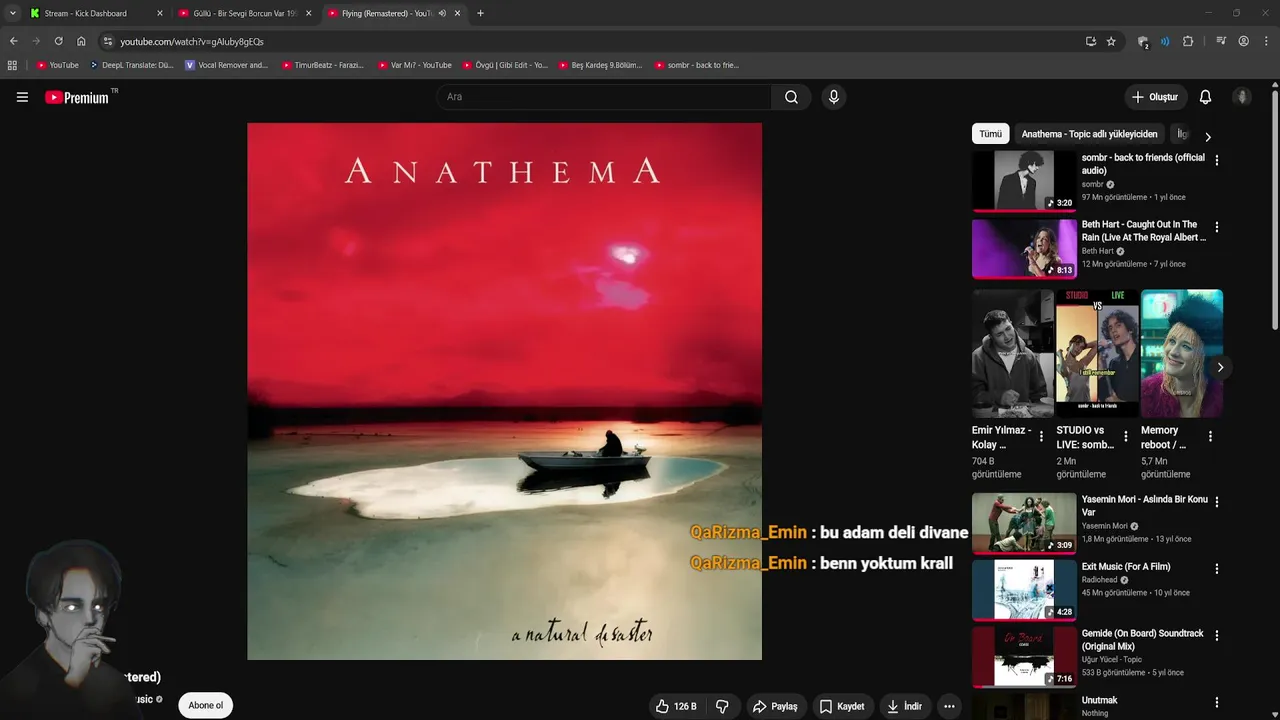
Task: Open options for Beth Hart video
Action: click(x=1216, y=227)
